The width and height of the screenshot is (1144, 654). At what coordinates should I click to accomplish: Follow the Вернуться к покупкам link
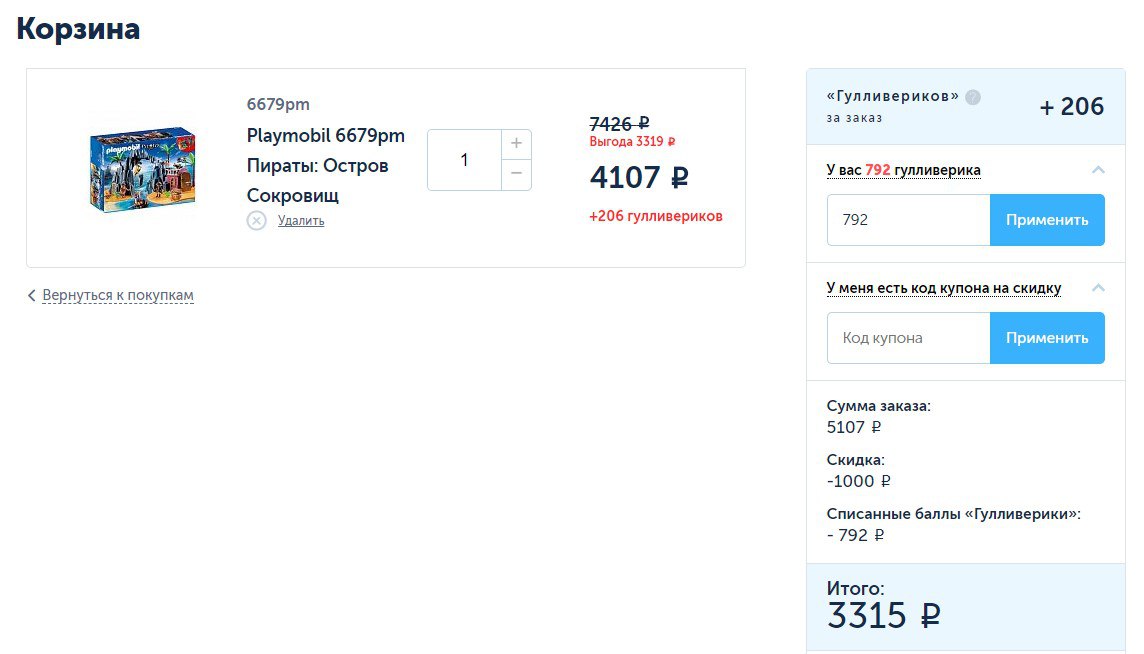pyautogui.click(x=117, y=296)
